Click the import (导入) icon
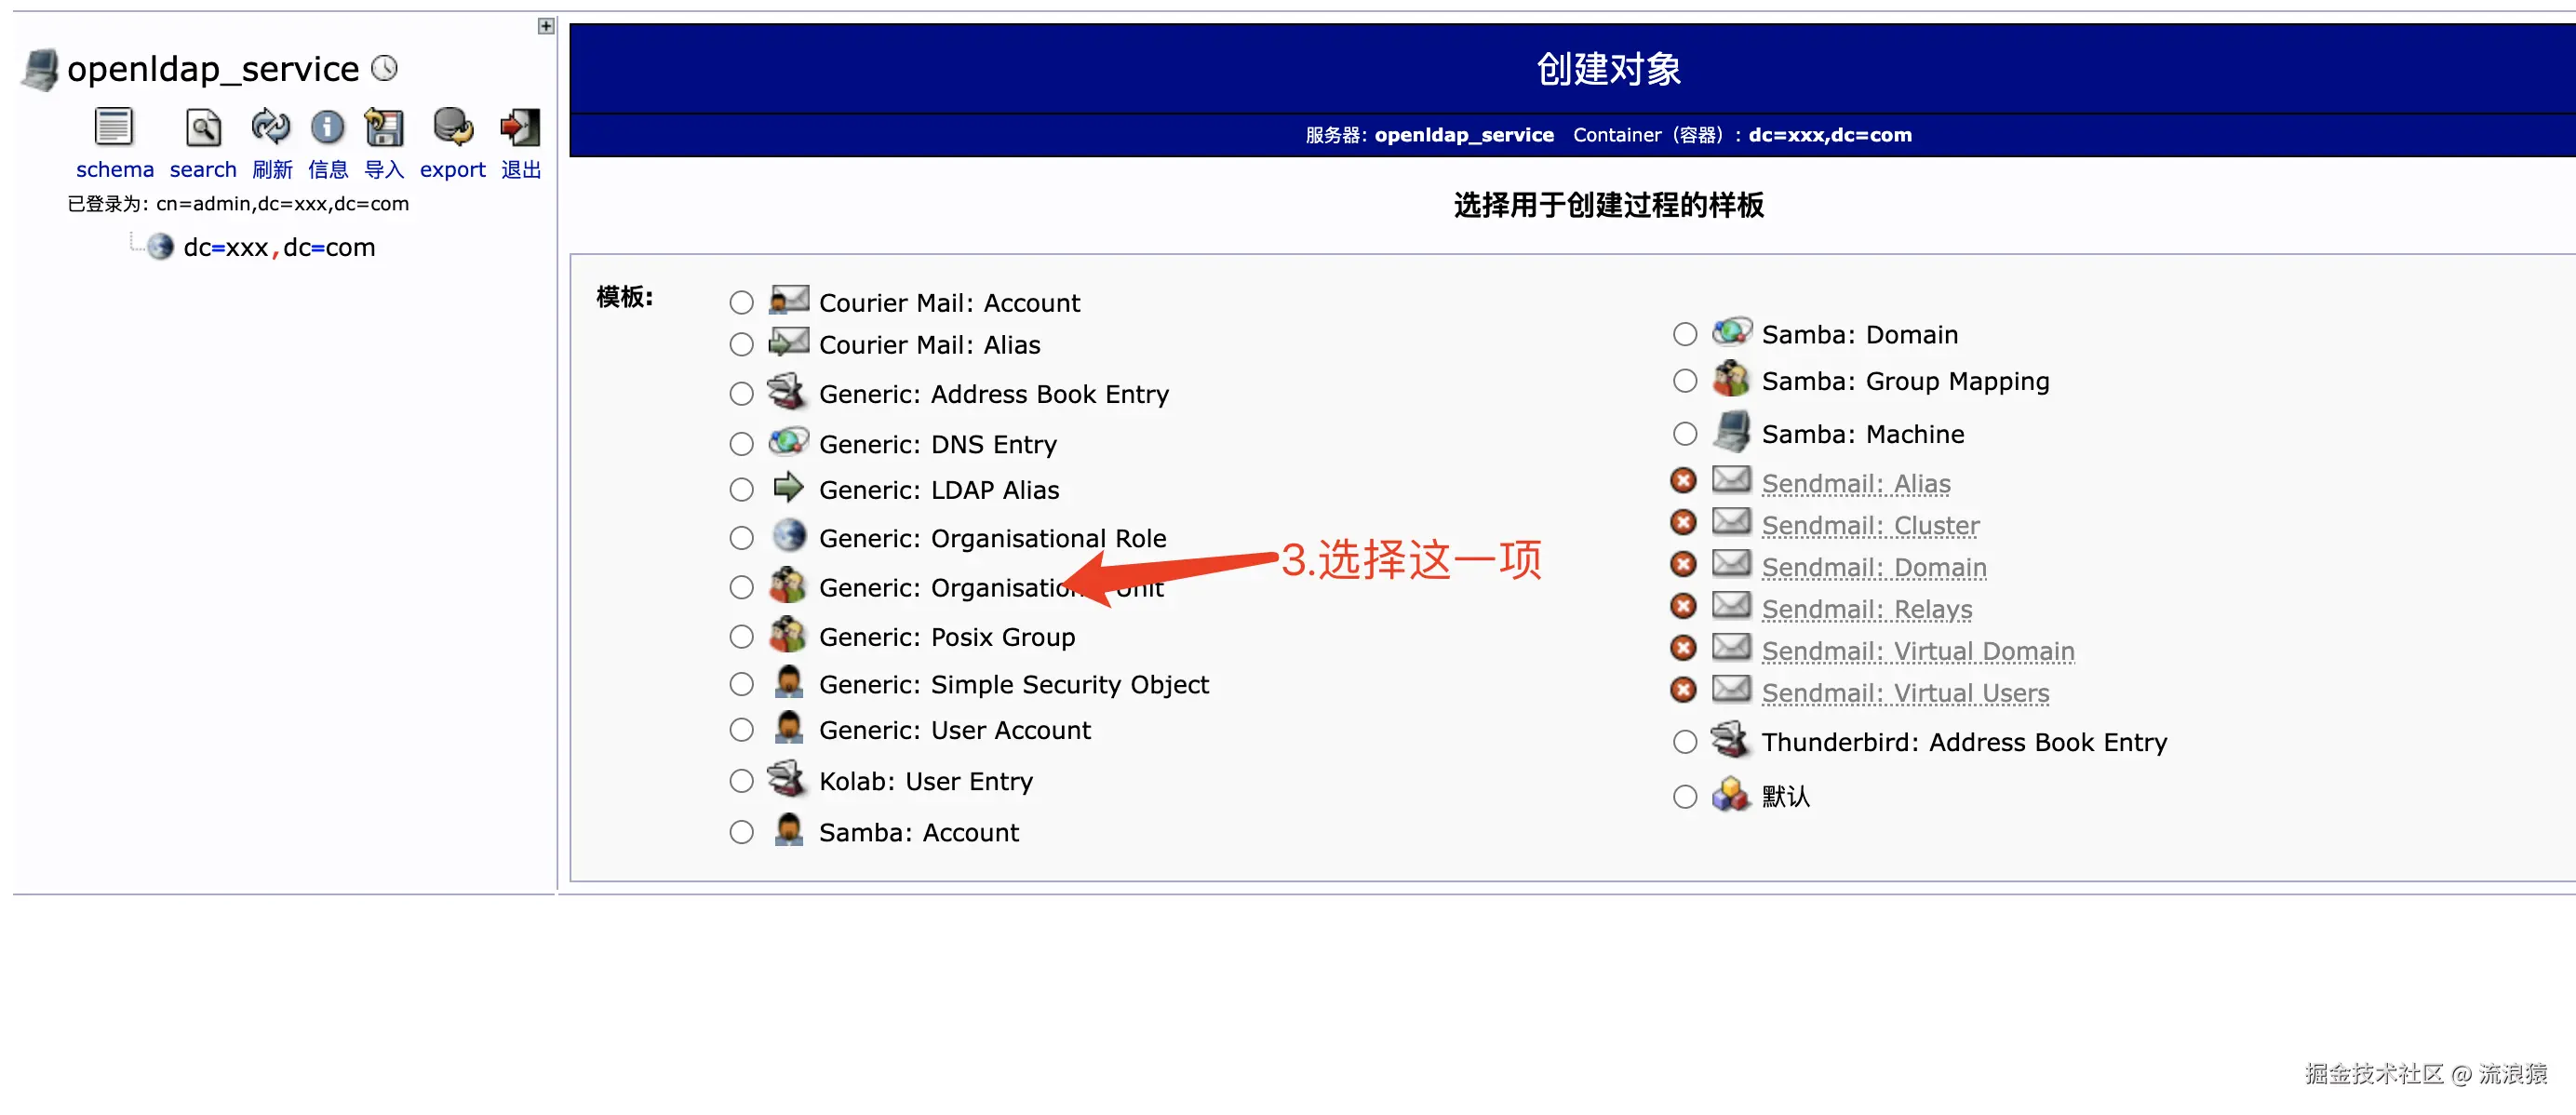The width and height of the screenshot is (2576, 1115). (x=384, y=128)
